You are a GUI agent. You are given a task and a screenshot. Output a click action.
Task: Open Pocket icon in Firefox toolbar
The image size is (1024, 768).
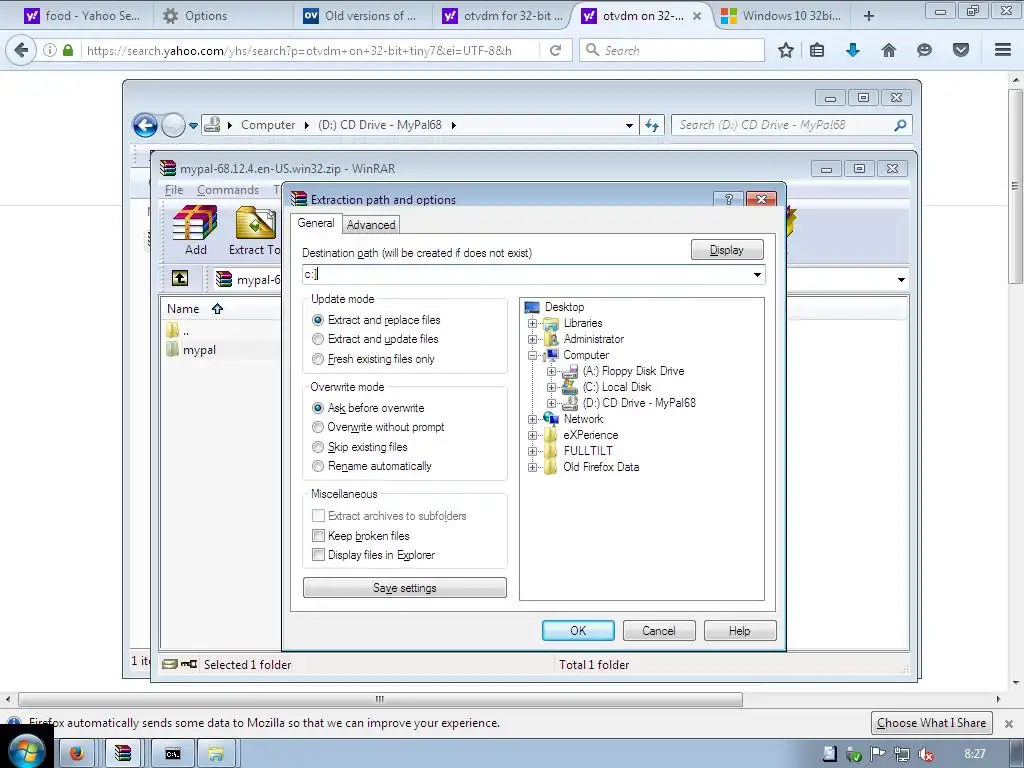click(x=961, y=50)
